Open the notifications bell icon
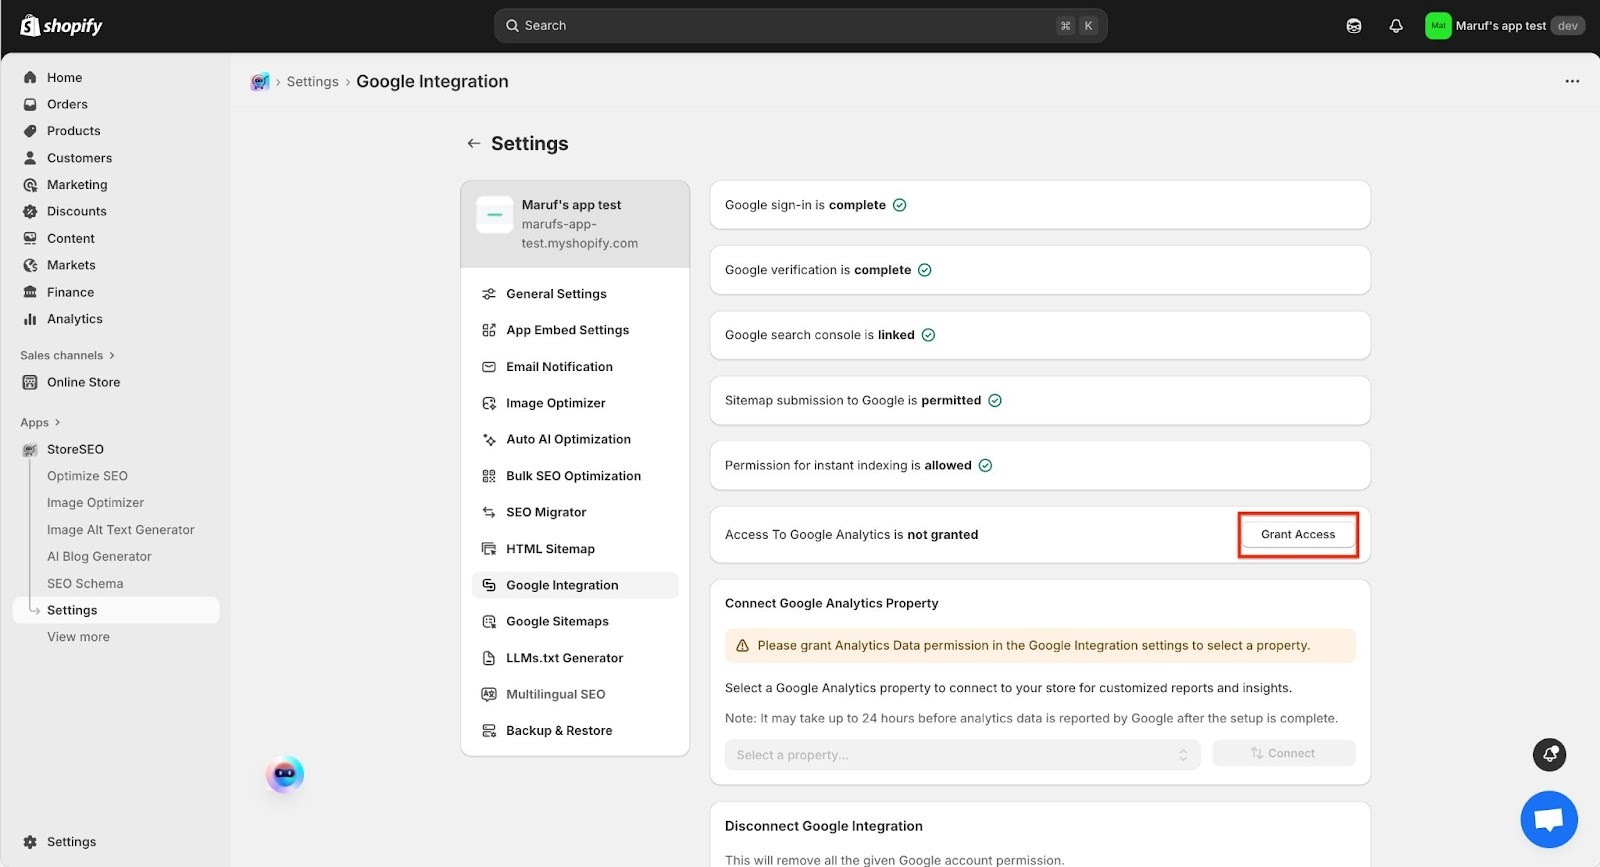1600x867 pixels. pyautogui.click(x=1396, y=26)
